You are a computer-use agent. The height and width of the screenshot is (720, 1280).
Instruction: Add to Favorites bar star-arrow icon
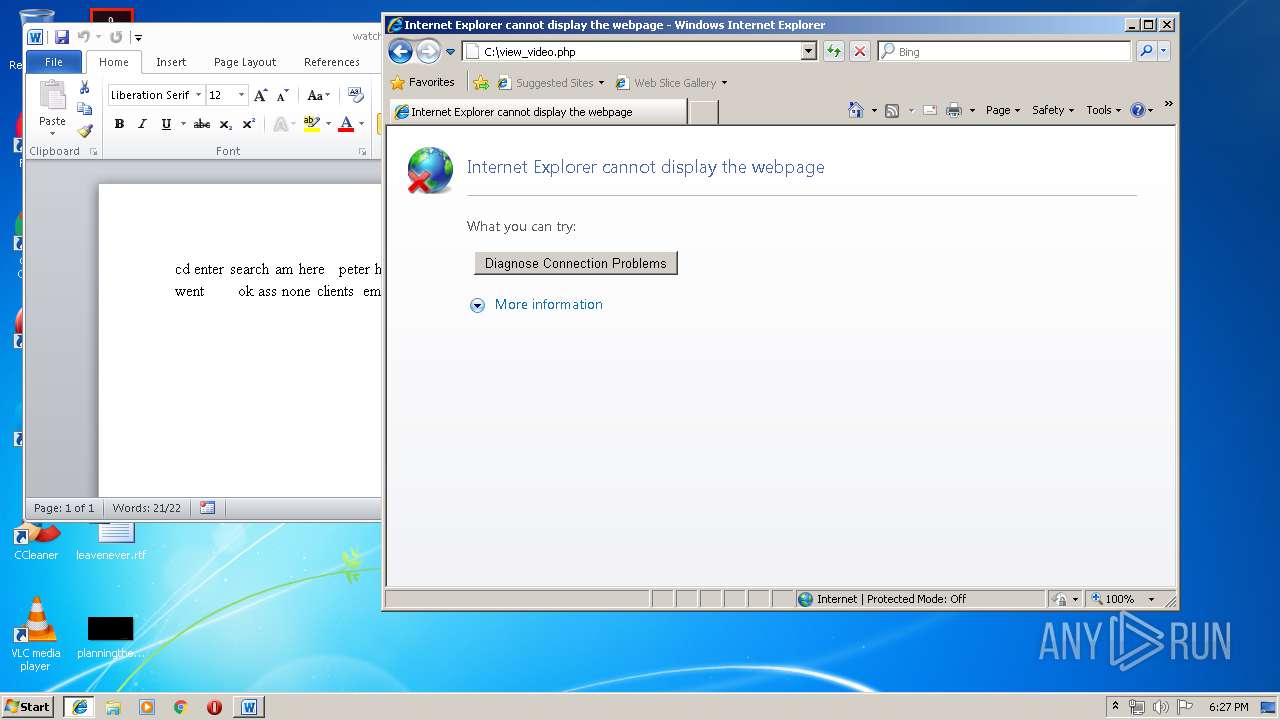(x=481, y=83)
